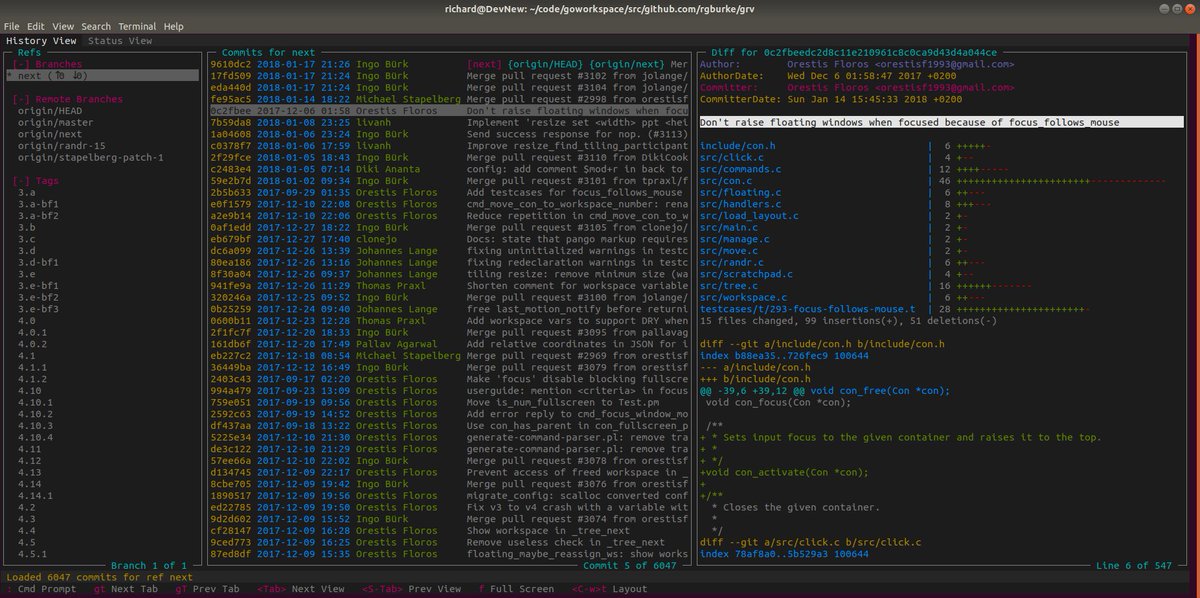Screen dimensions: 1200x598
Task: Click src/workspace.c in diff stat list
Action: coord(743,297)
